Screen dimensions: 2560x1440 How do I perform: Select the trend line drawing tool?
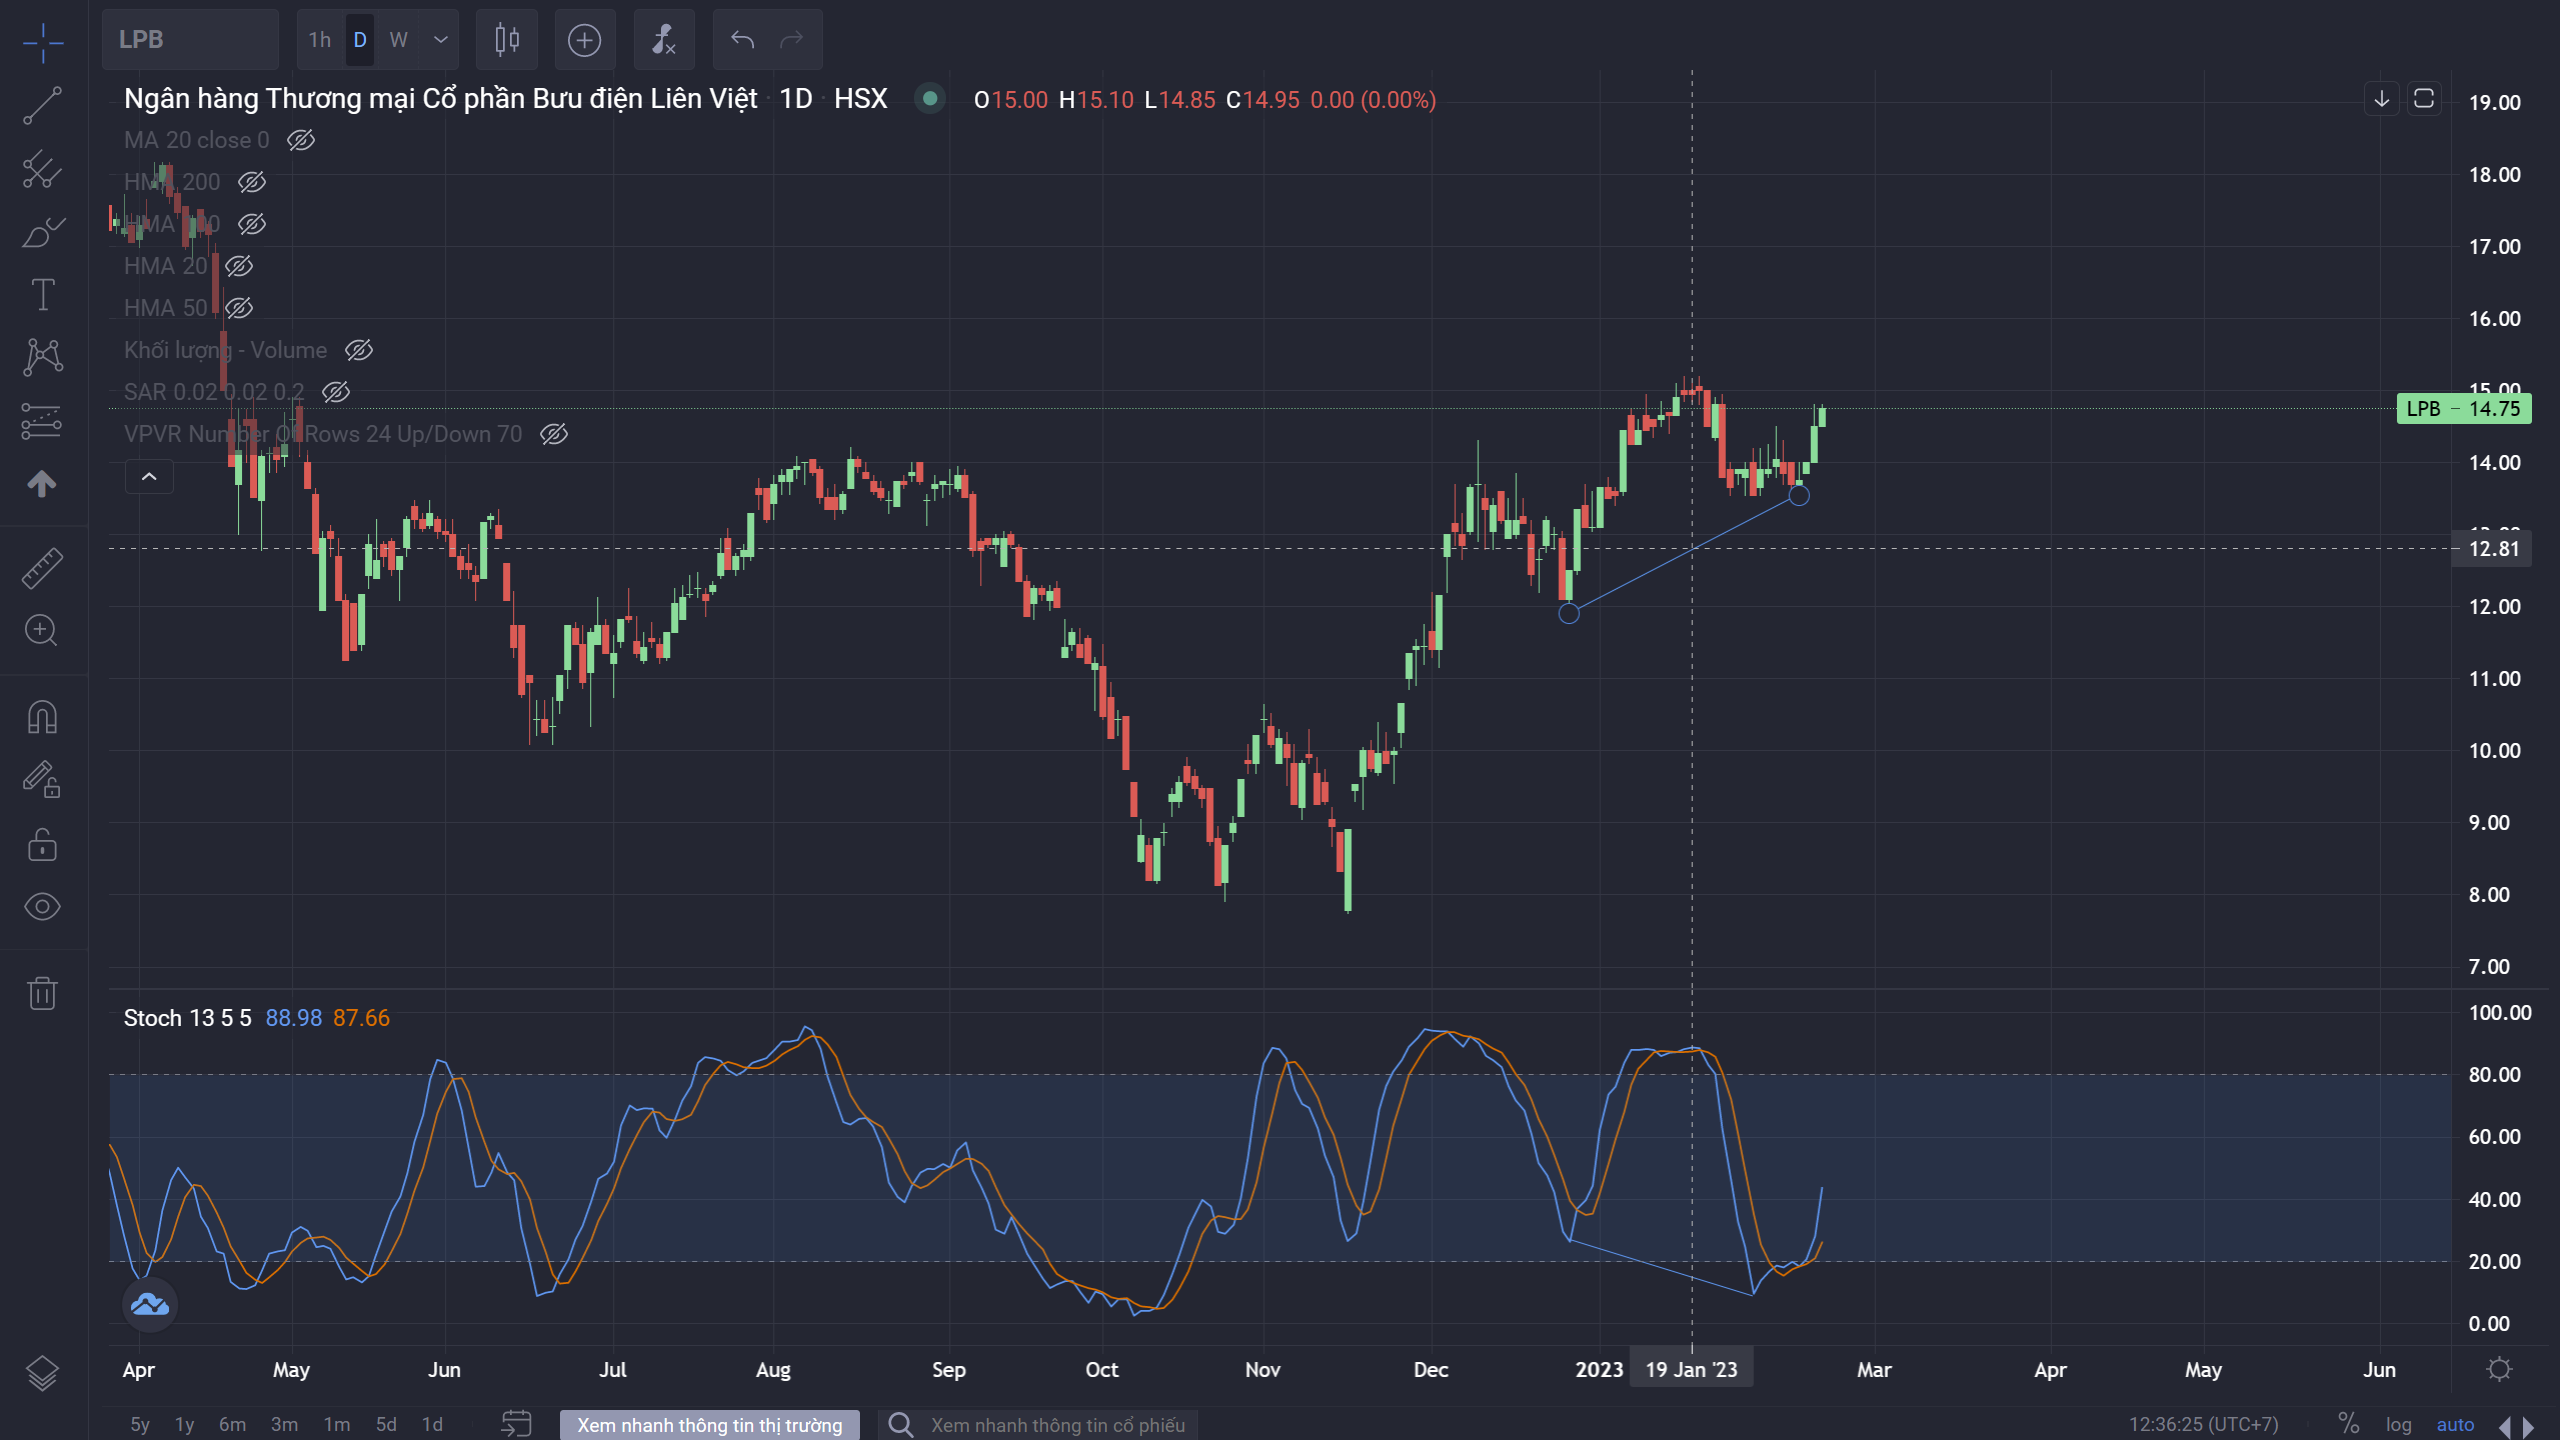pyautogui.click(x=43, y=105)
